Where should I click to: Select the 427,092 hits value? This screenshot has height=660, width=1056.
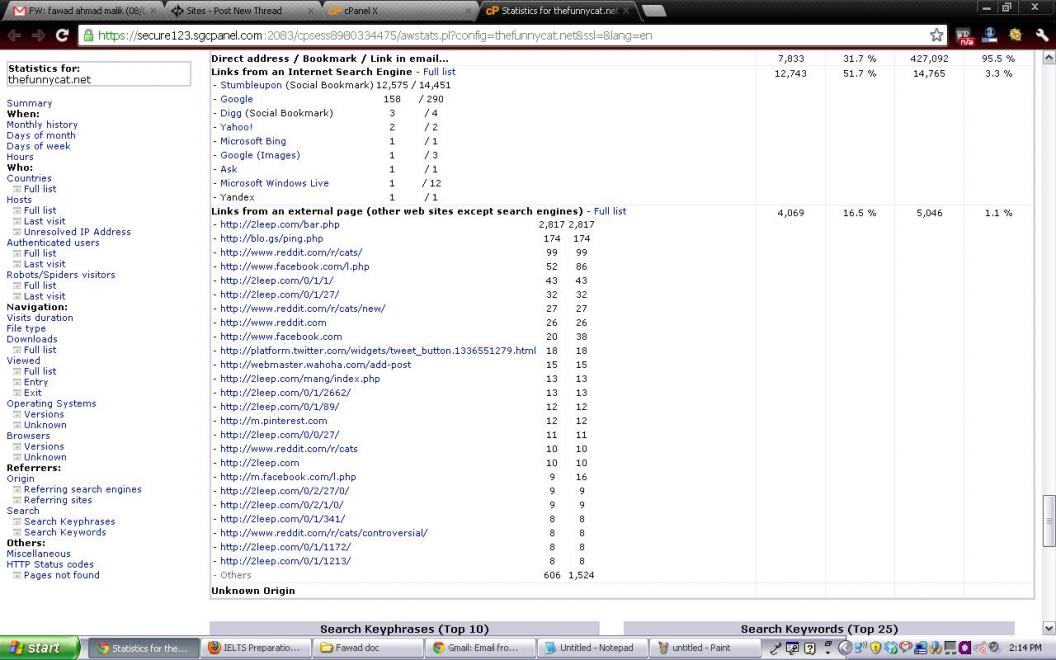(929, 59)
